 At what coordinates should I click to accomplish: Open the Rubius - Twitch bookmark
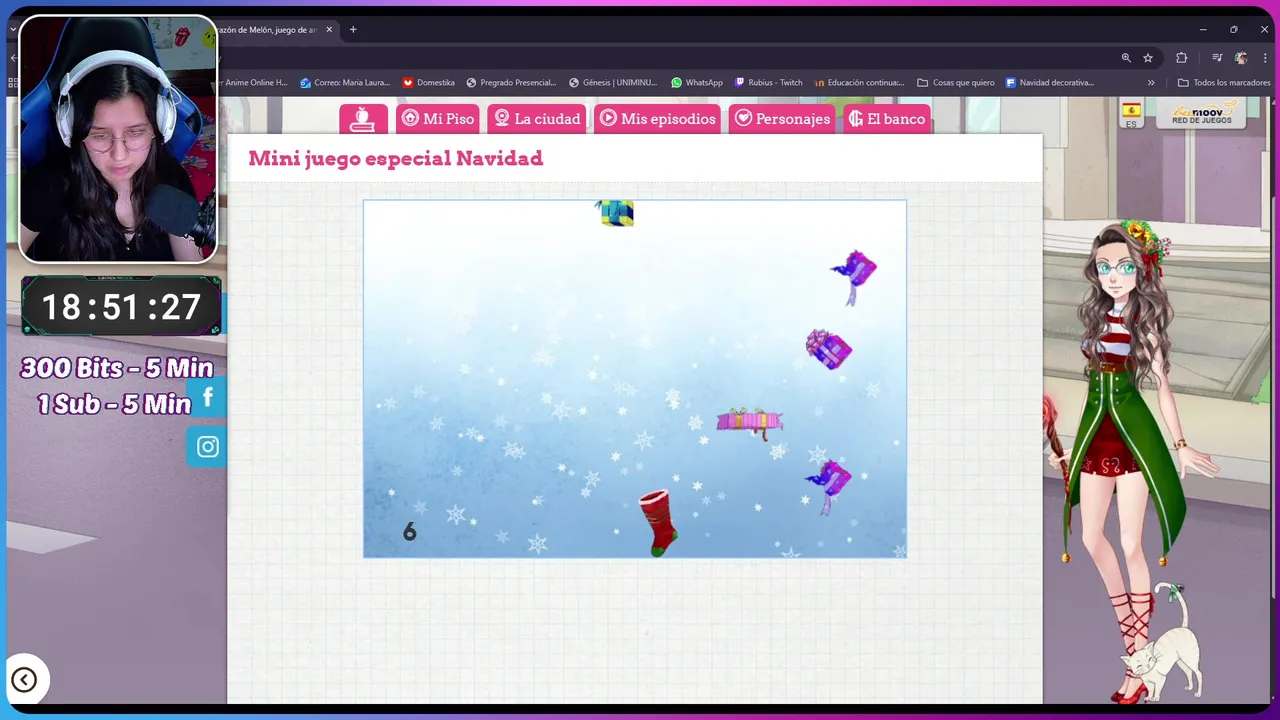[769, 83]
